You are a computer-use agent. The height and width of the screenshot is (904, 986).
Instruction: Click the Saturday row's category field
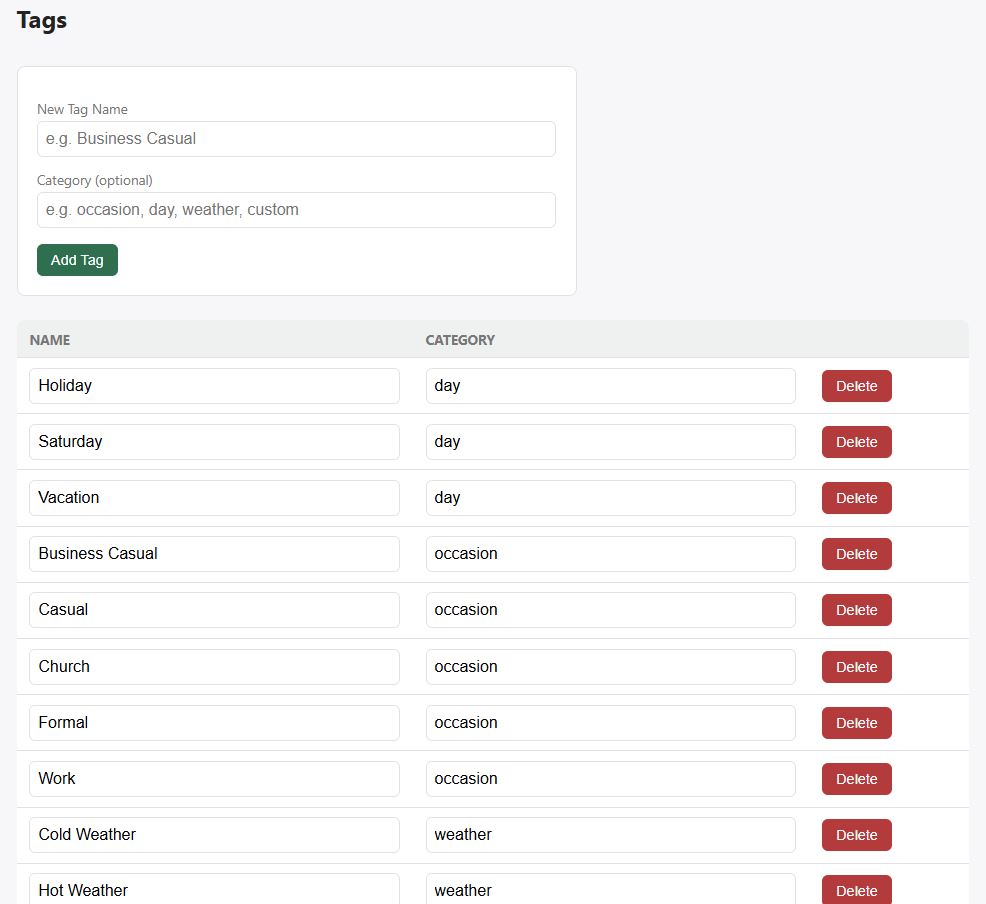coord(611,442)
